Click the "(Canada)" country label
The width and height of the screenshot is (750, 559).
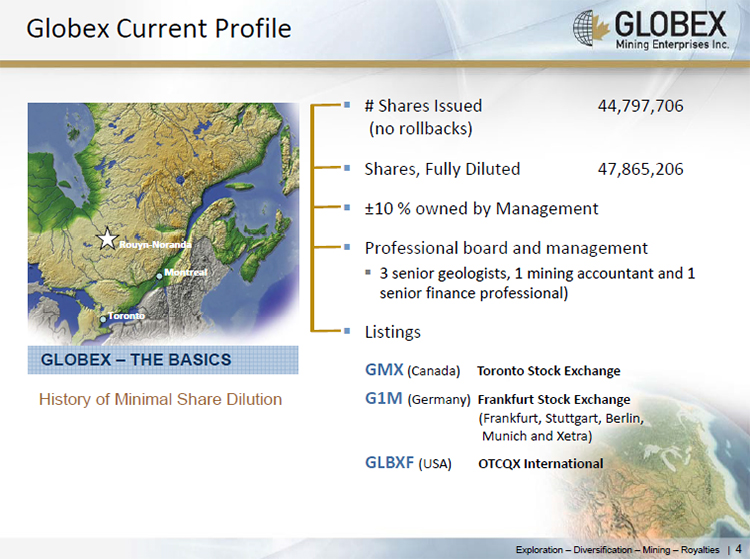pyautogui.click(x=433, y=371)
